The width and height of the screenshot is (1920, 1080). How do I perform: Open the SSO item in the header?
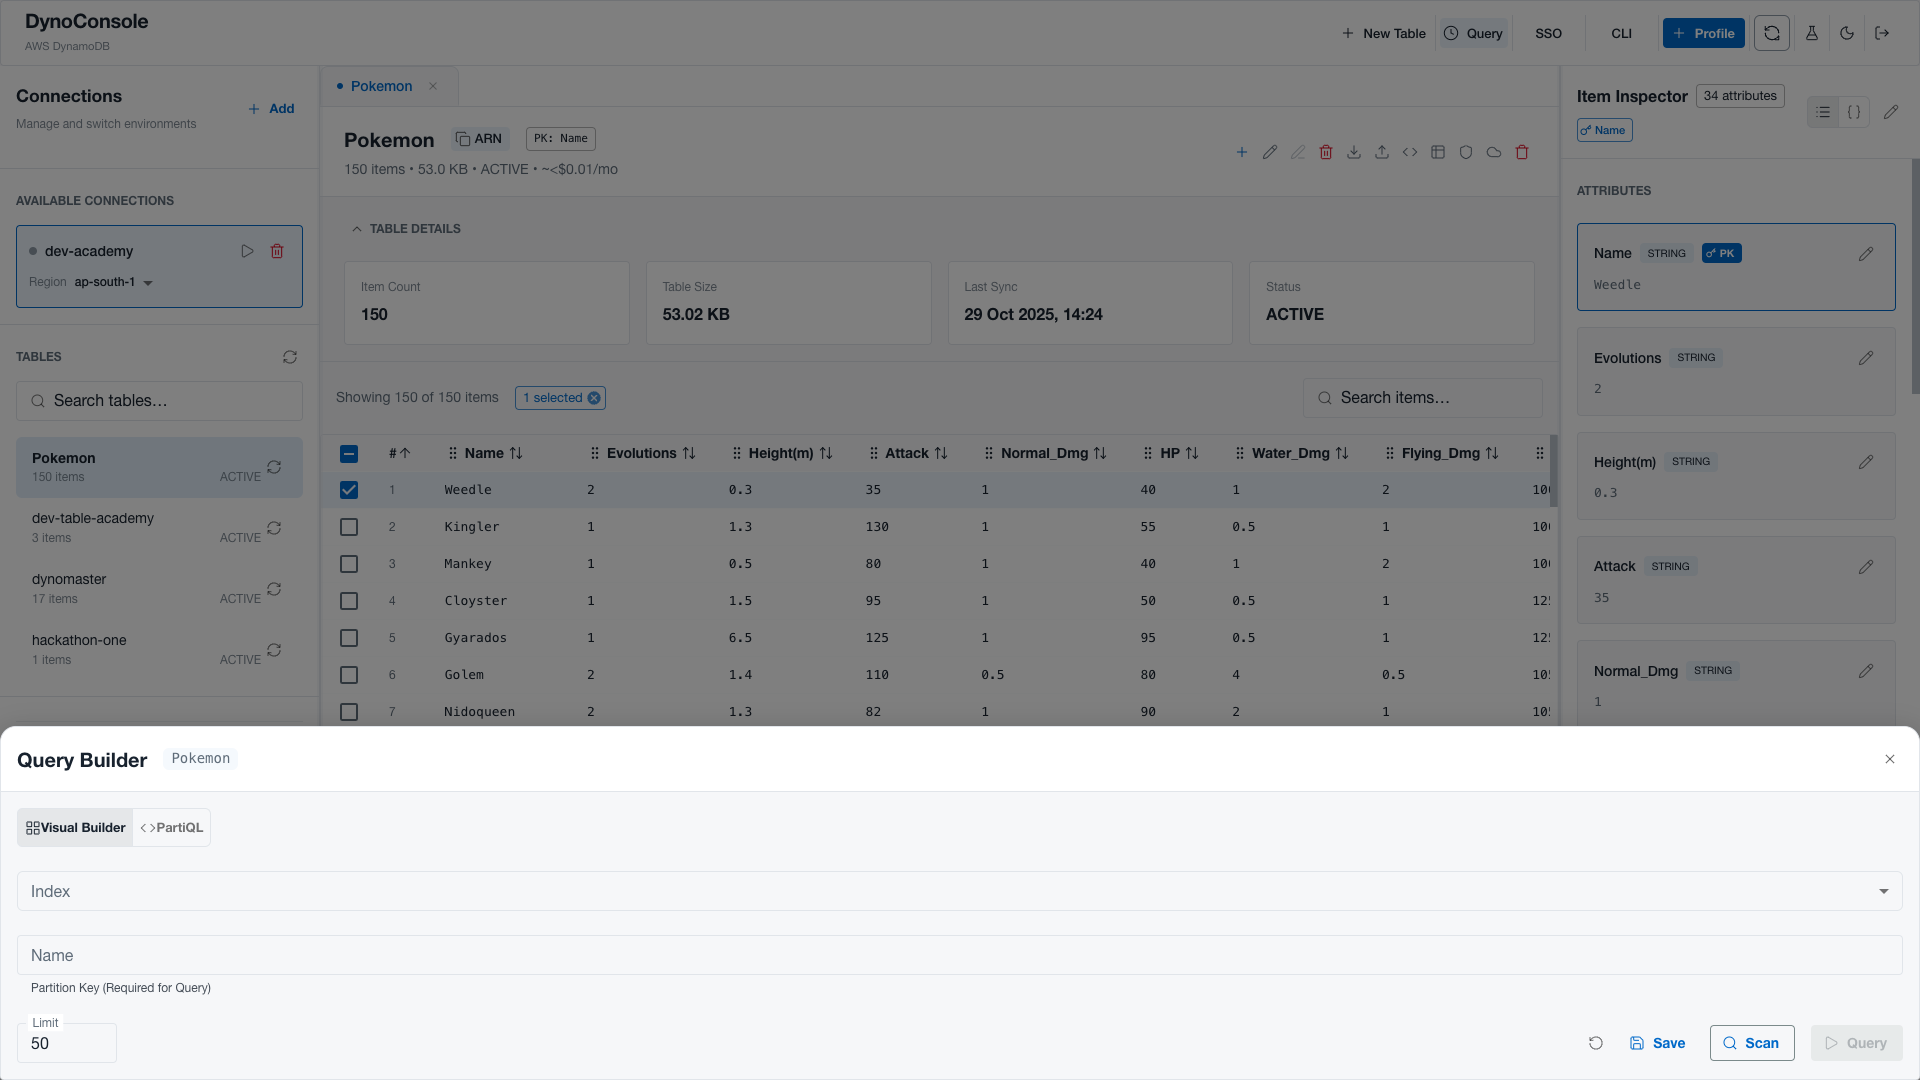[1548, 33]
